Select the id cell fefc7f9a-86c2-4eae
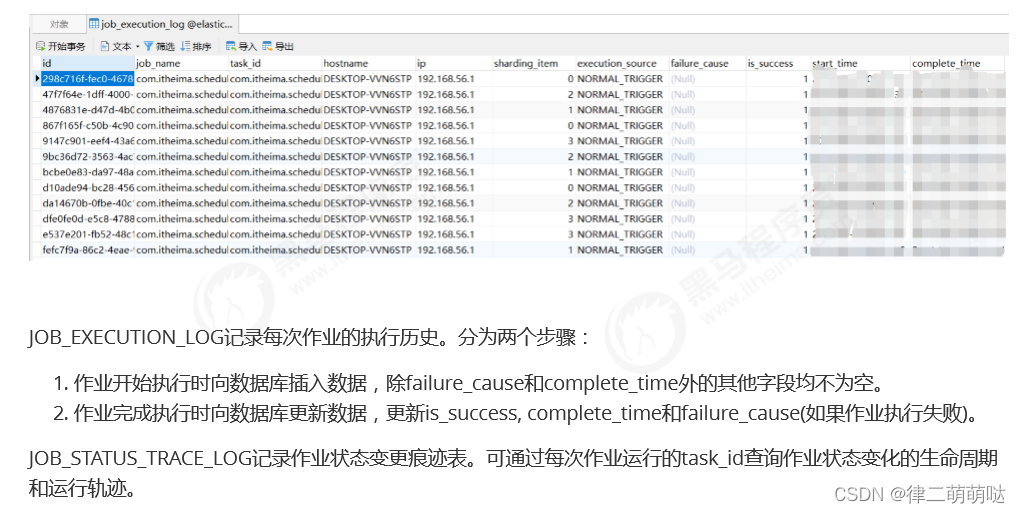The image size is (1021, 513). point(87,250)
